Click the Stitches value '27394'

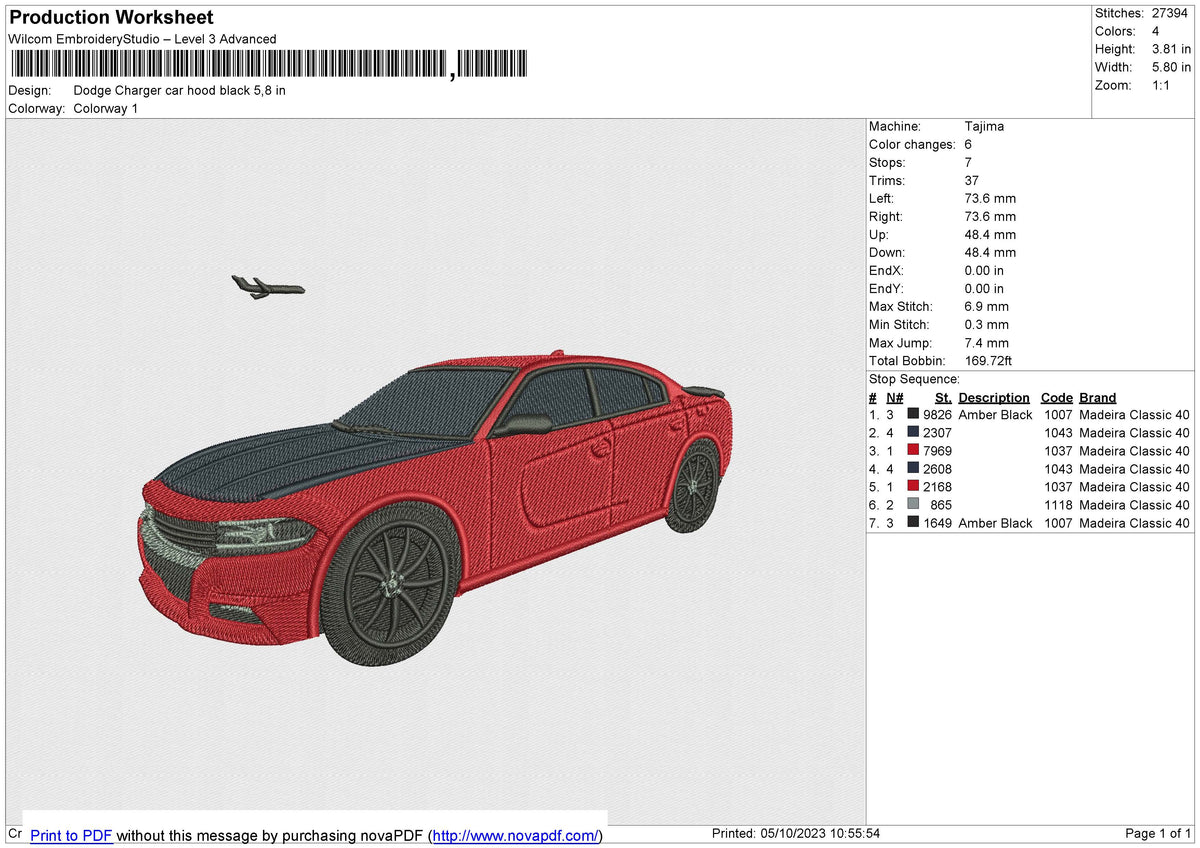pyautogui.click(x=1170, y=13)
